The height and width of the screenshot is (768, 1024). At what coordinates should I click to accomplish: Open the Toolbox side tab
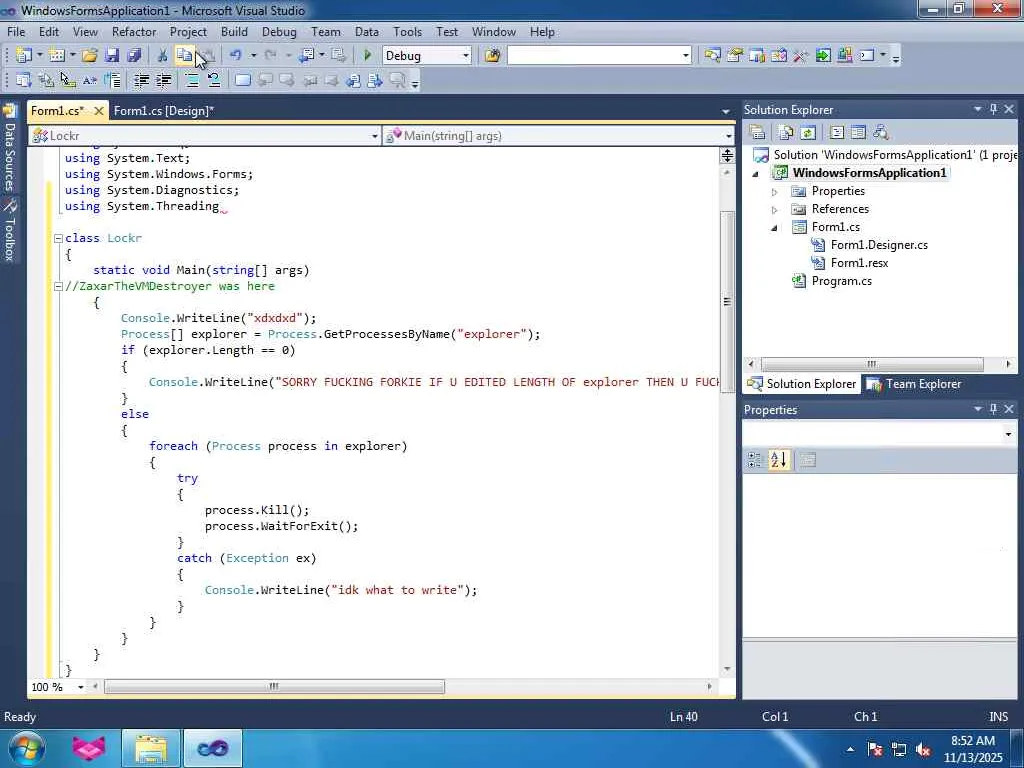tap(9, 231)
